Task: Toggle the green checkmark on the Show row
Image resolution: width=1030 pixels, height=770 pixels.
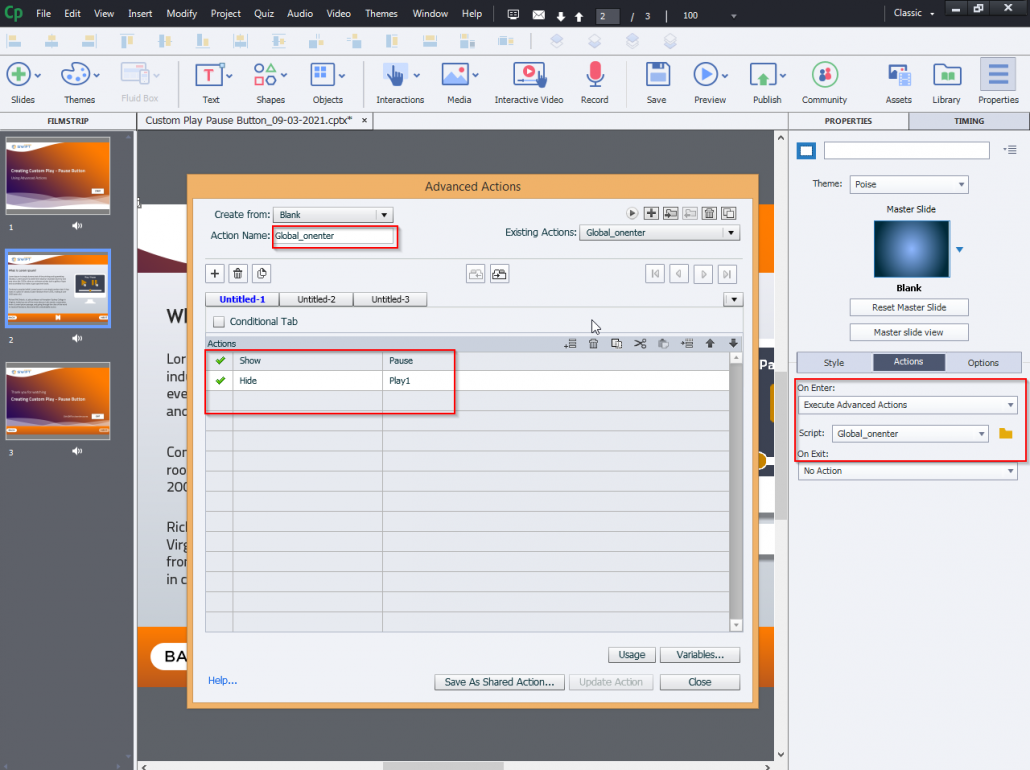Action: click(219, 360)
